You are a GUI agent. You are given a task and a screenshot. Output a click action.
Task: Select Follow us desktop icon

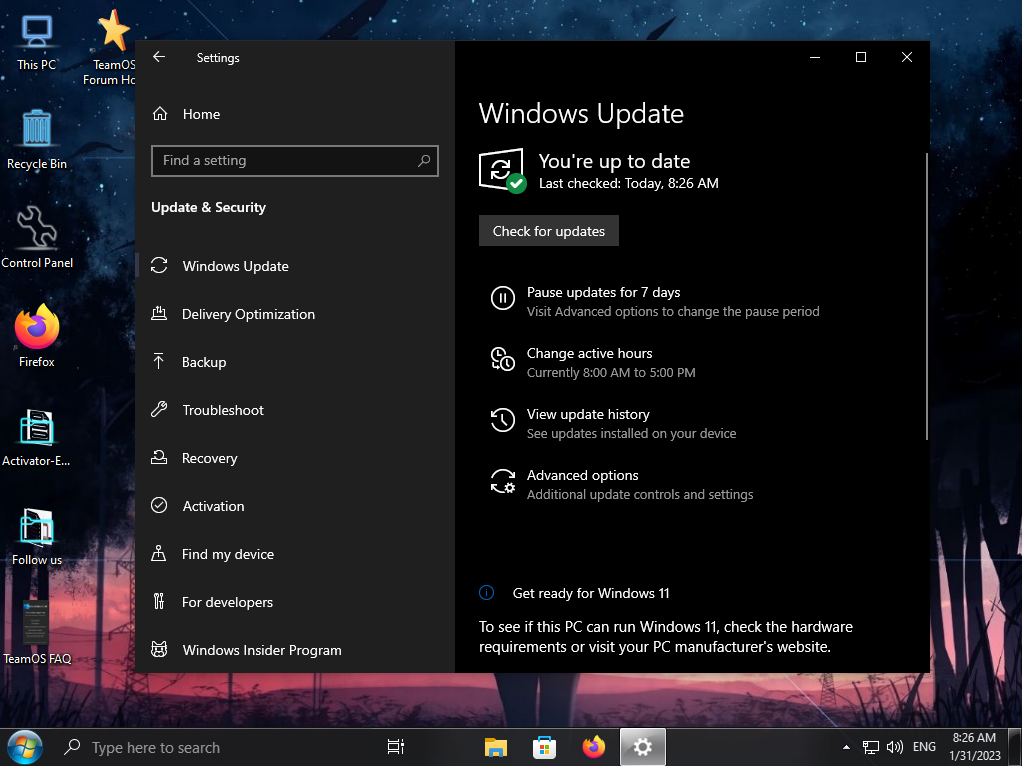[36, 537]
